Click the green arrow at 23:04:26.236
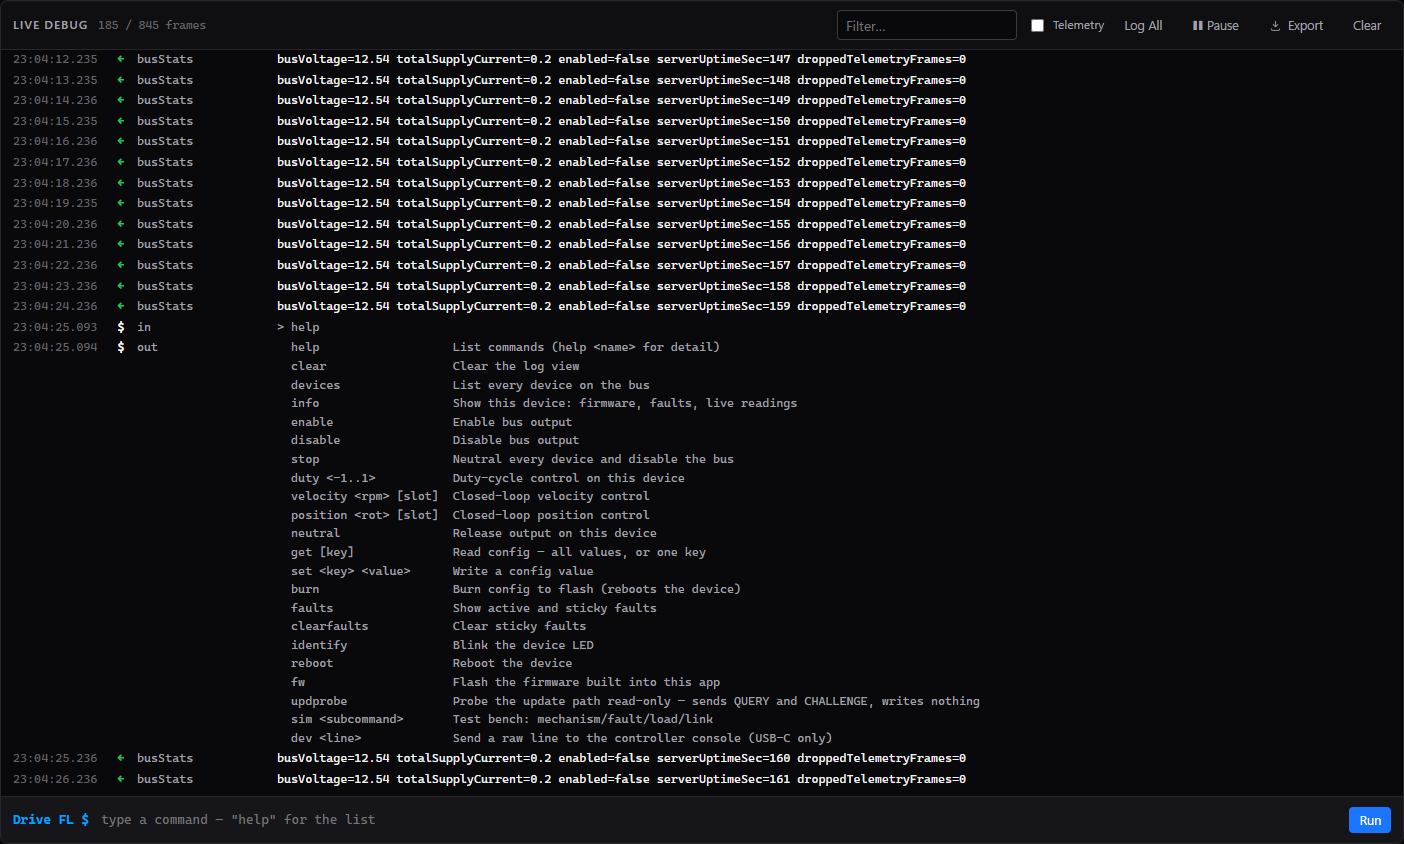 pyautogui.click(x=121, y=779)
